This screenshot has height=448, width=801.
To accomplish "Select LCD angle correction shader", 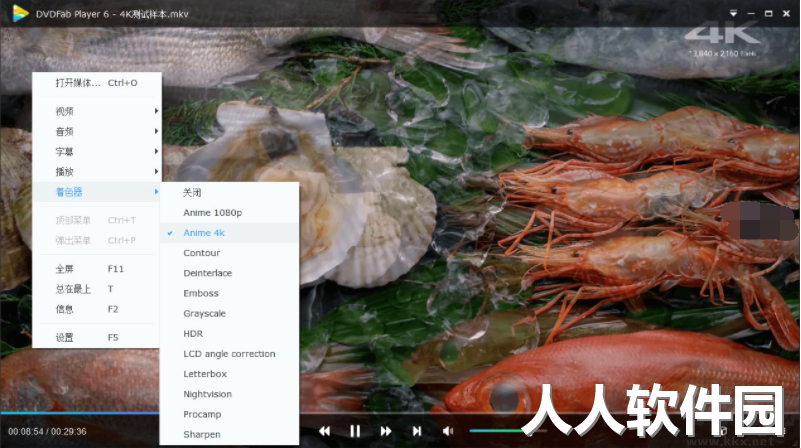I will tap(229, 354).
